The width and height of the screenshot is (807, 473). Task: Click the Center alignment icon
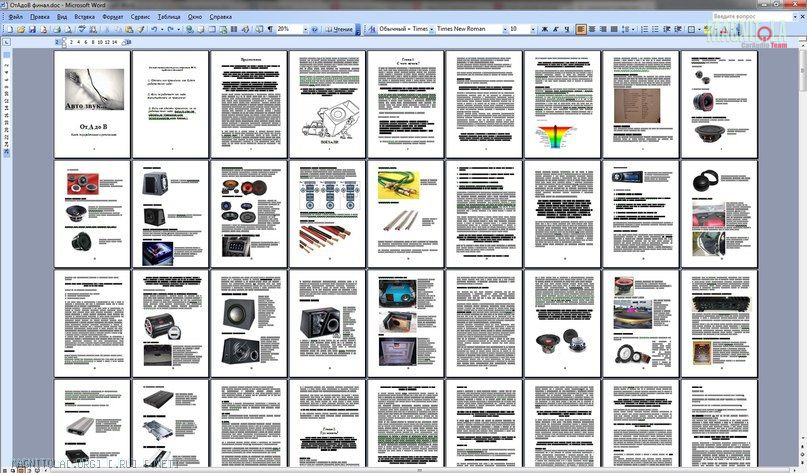(593, 29)
